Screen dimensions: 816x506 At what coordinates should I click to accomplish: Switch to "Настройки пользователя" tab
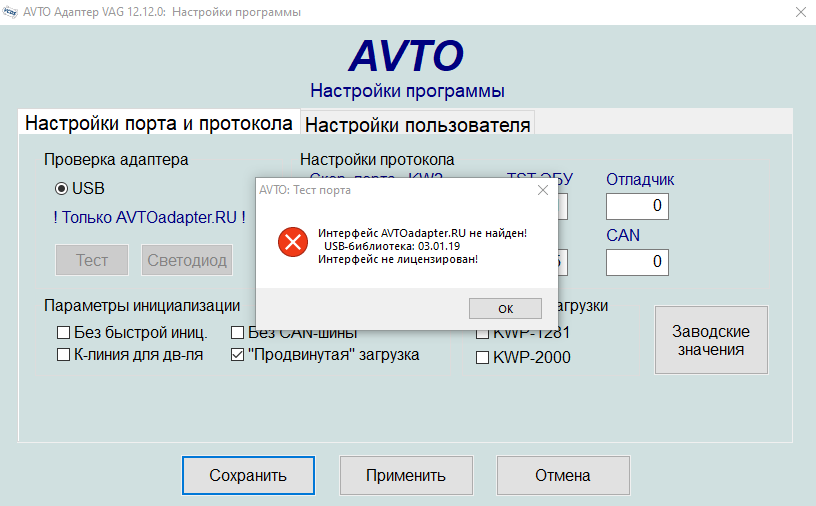[417, 124]
